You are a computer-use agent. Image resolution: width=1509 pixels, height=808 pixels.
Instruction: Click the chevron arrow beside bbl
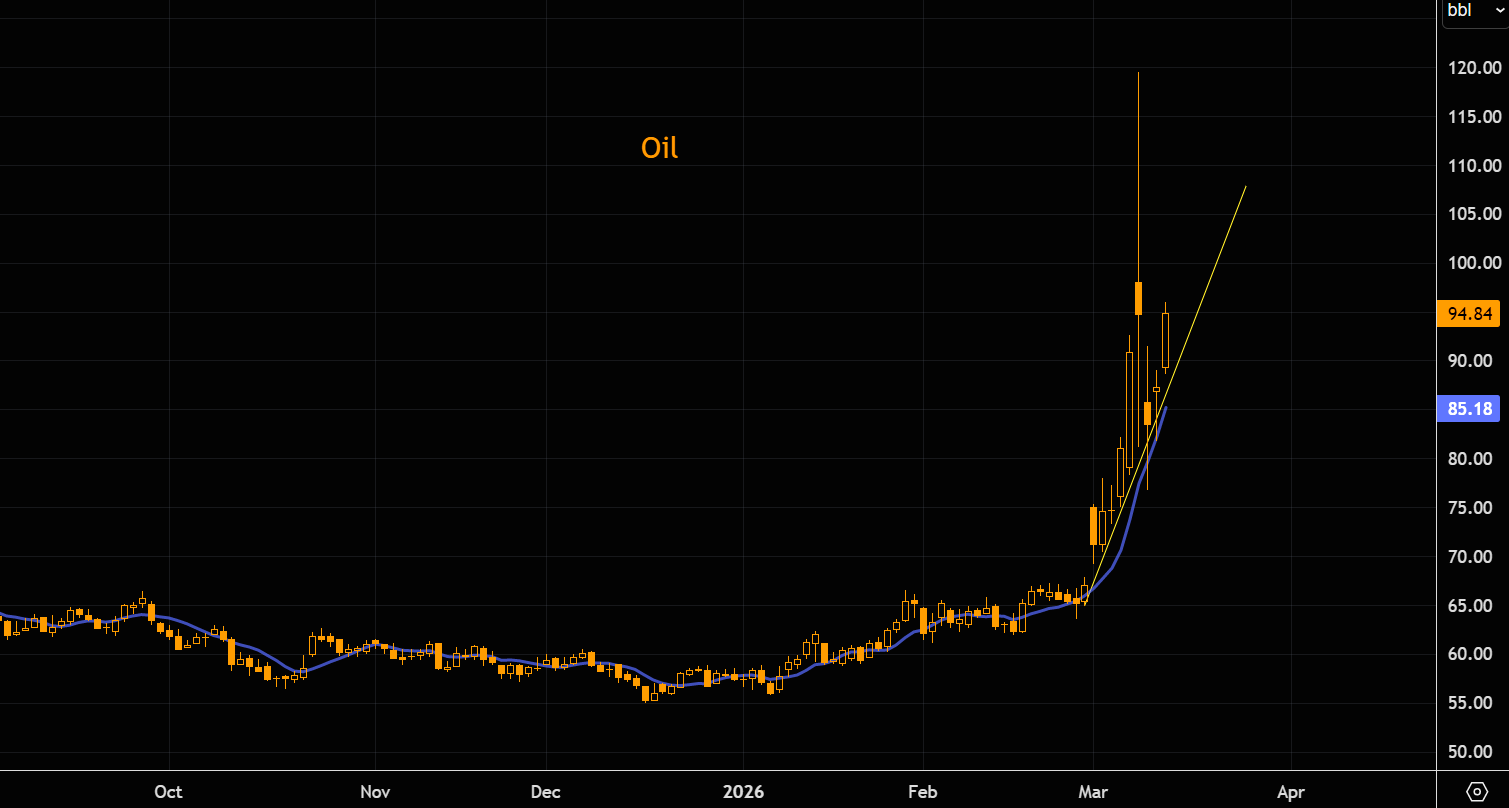pos(1497,10)
